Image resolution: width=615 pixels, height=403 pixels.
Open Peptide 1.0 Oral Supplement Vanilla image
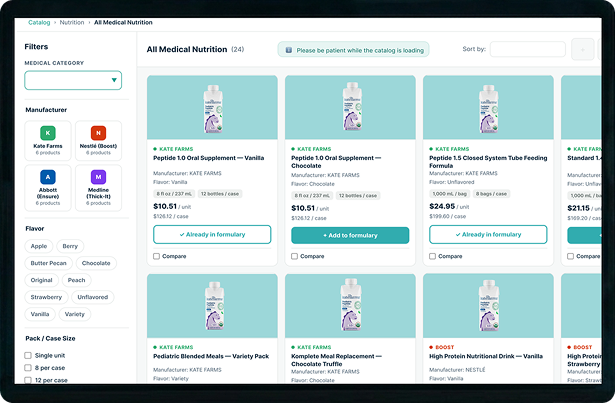pos(212,108)
